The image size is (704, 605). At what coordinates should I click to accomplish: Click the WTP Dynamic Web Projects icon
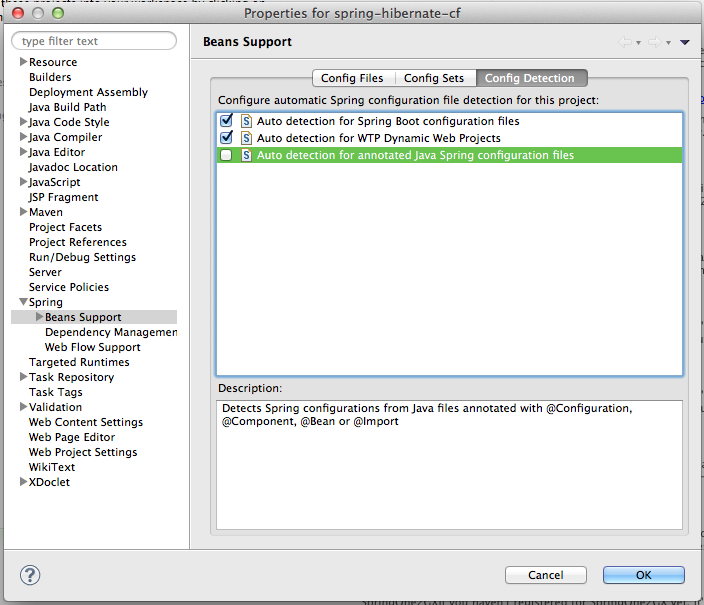(x=245, y=138)
